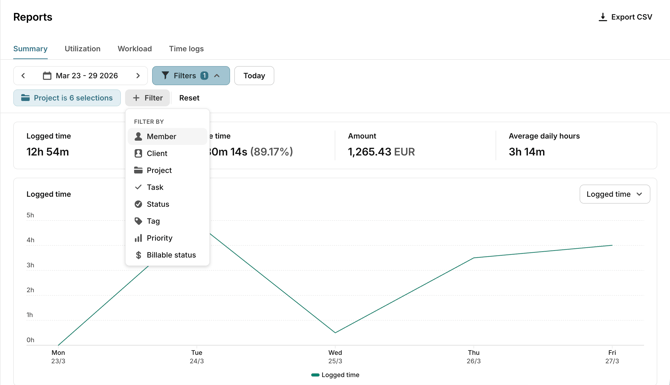The image size is (670, 385).
Task: Click the FILTER BY menu header
Action: click(x=149, y=121)
